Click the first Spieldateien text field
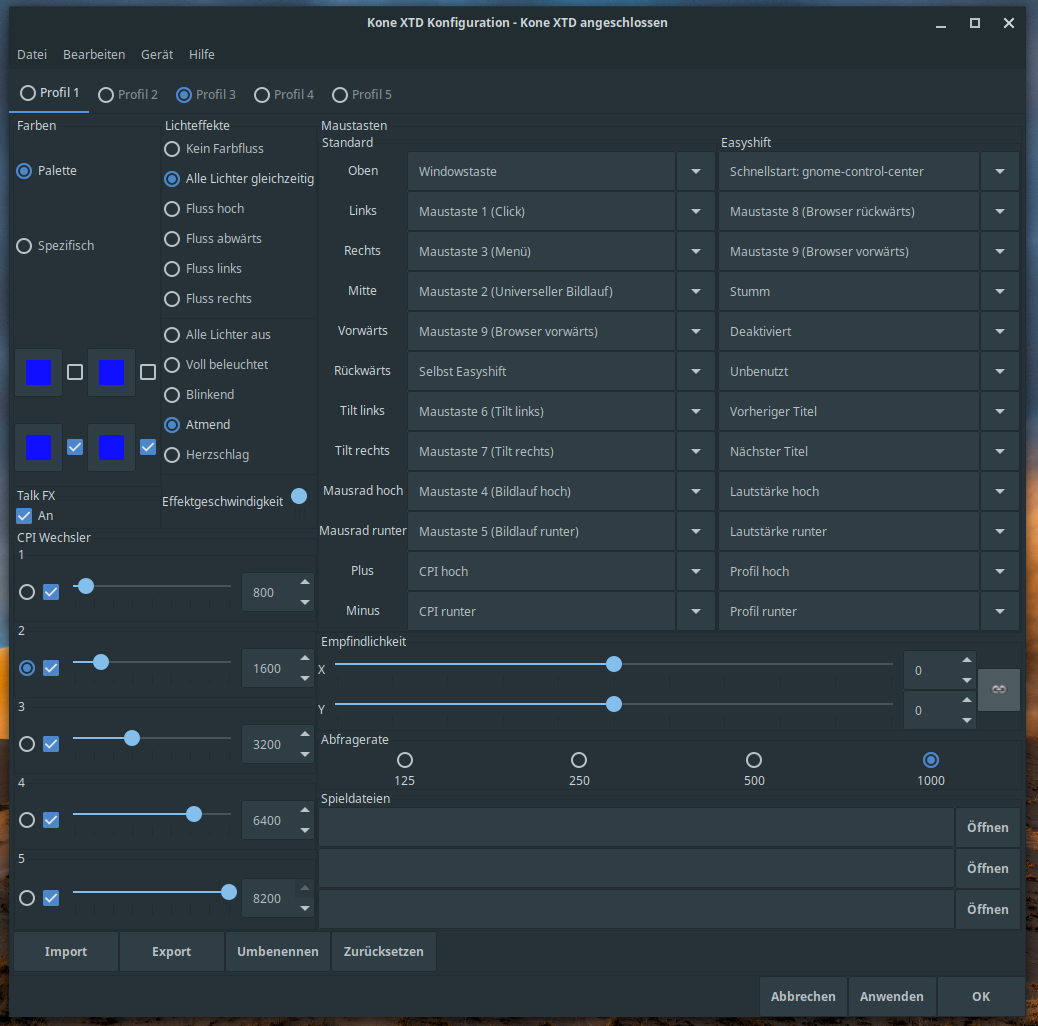This screenshot has height=1026, width=1038. [x=636, y=828]
